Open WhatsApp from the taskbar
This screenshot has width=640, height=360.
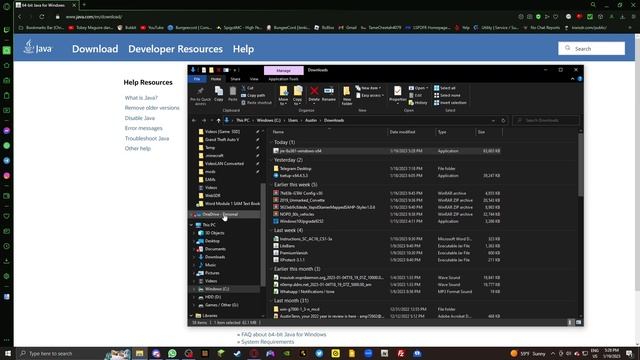click(x=172, y=353)
